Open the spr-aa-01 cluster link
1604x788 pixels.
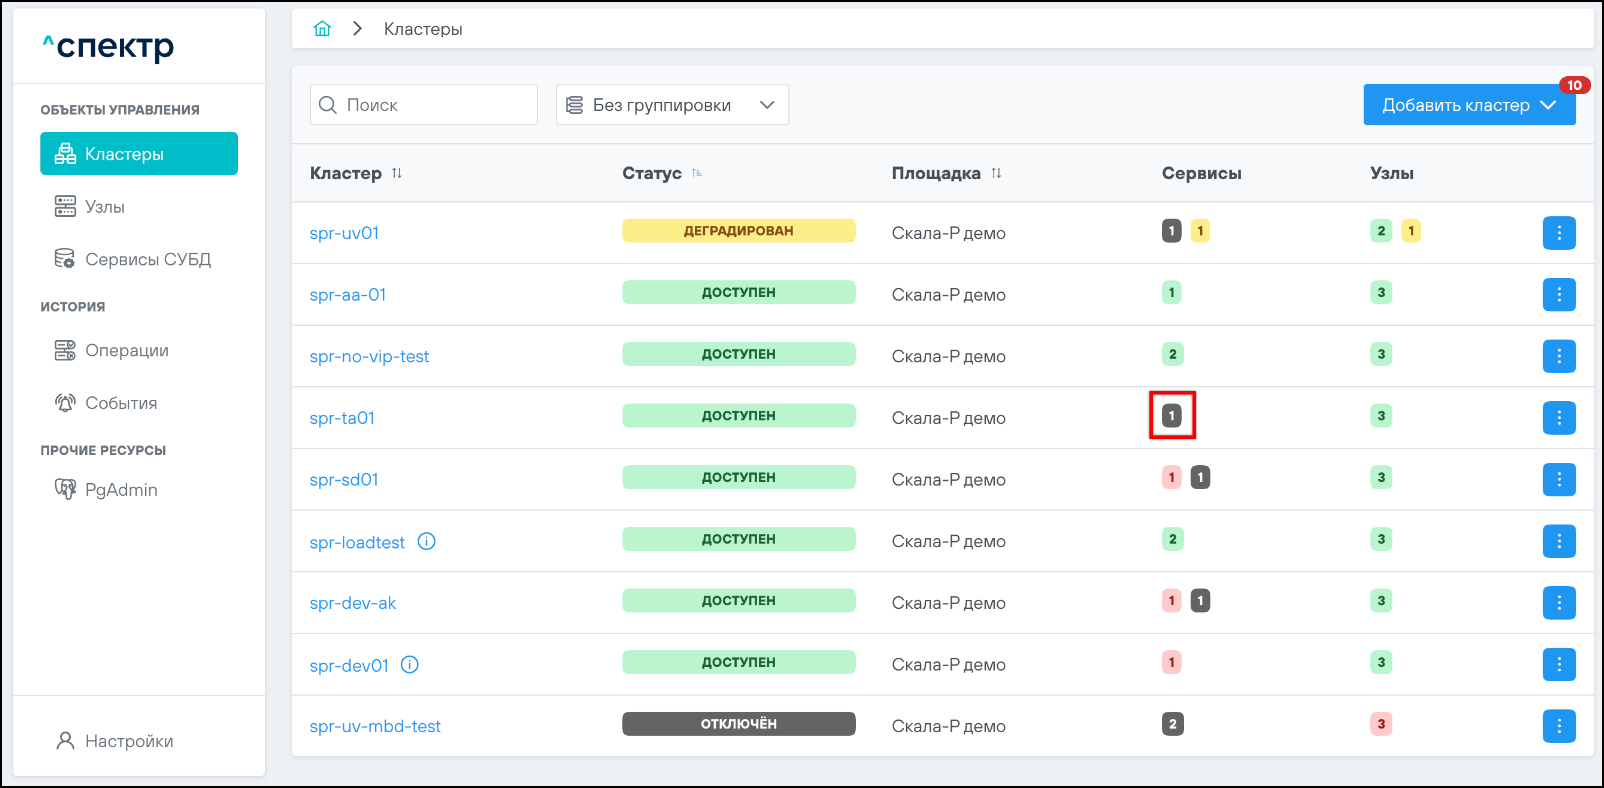point(348,295)
